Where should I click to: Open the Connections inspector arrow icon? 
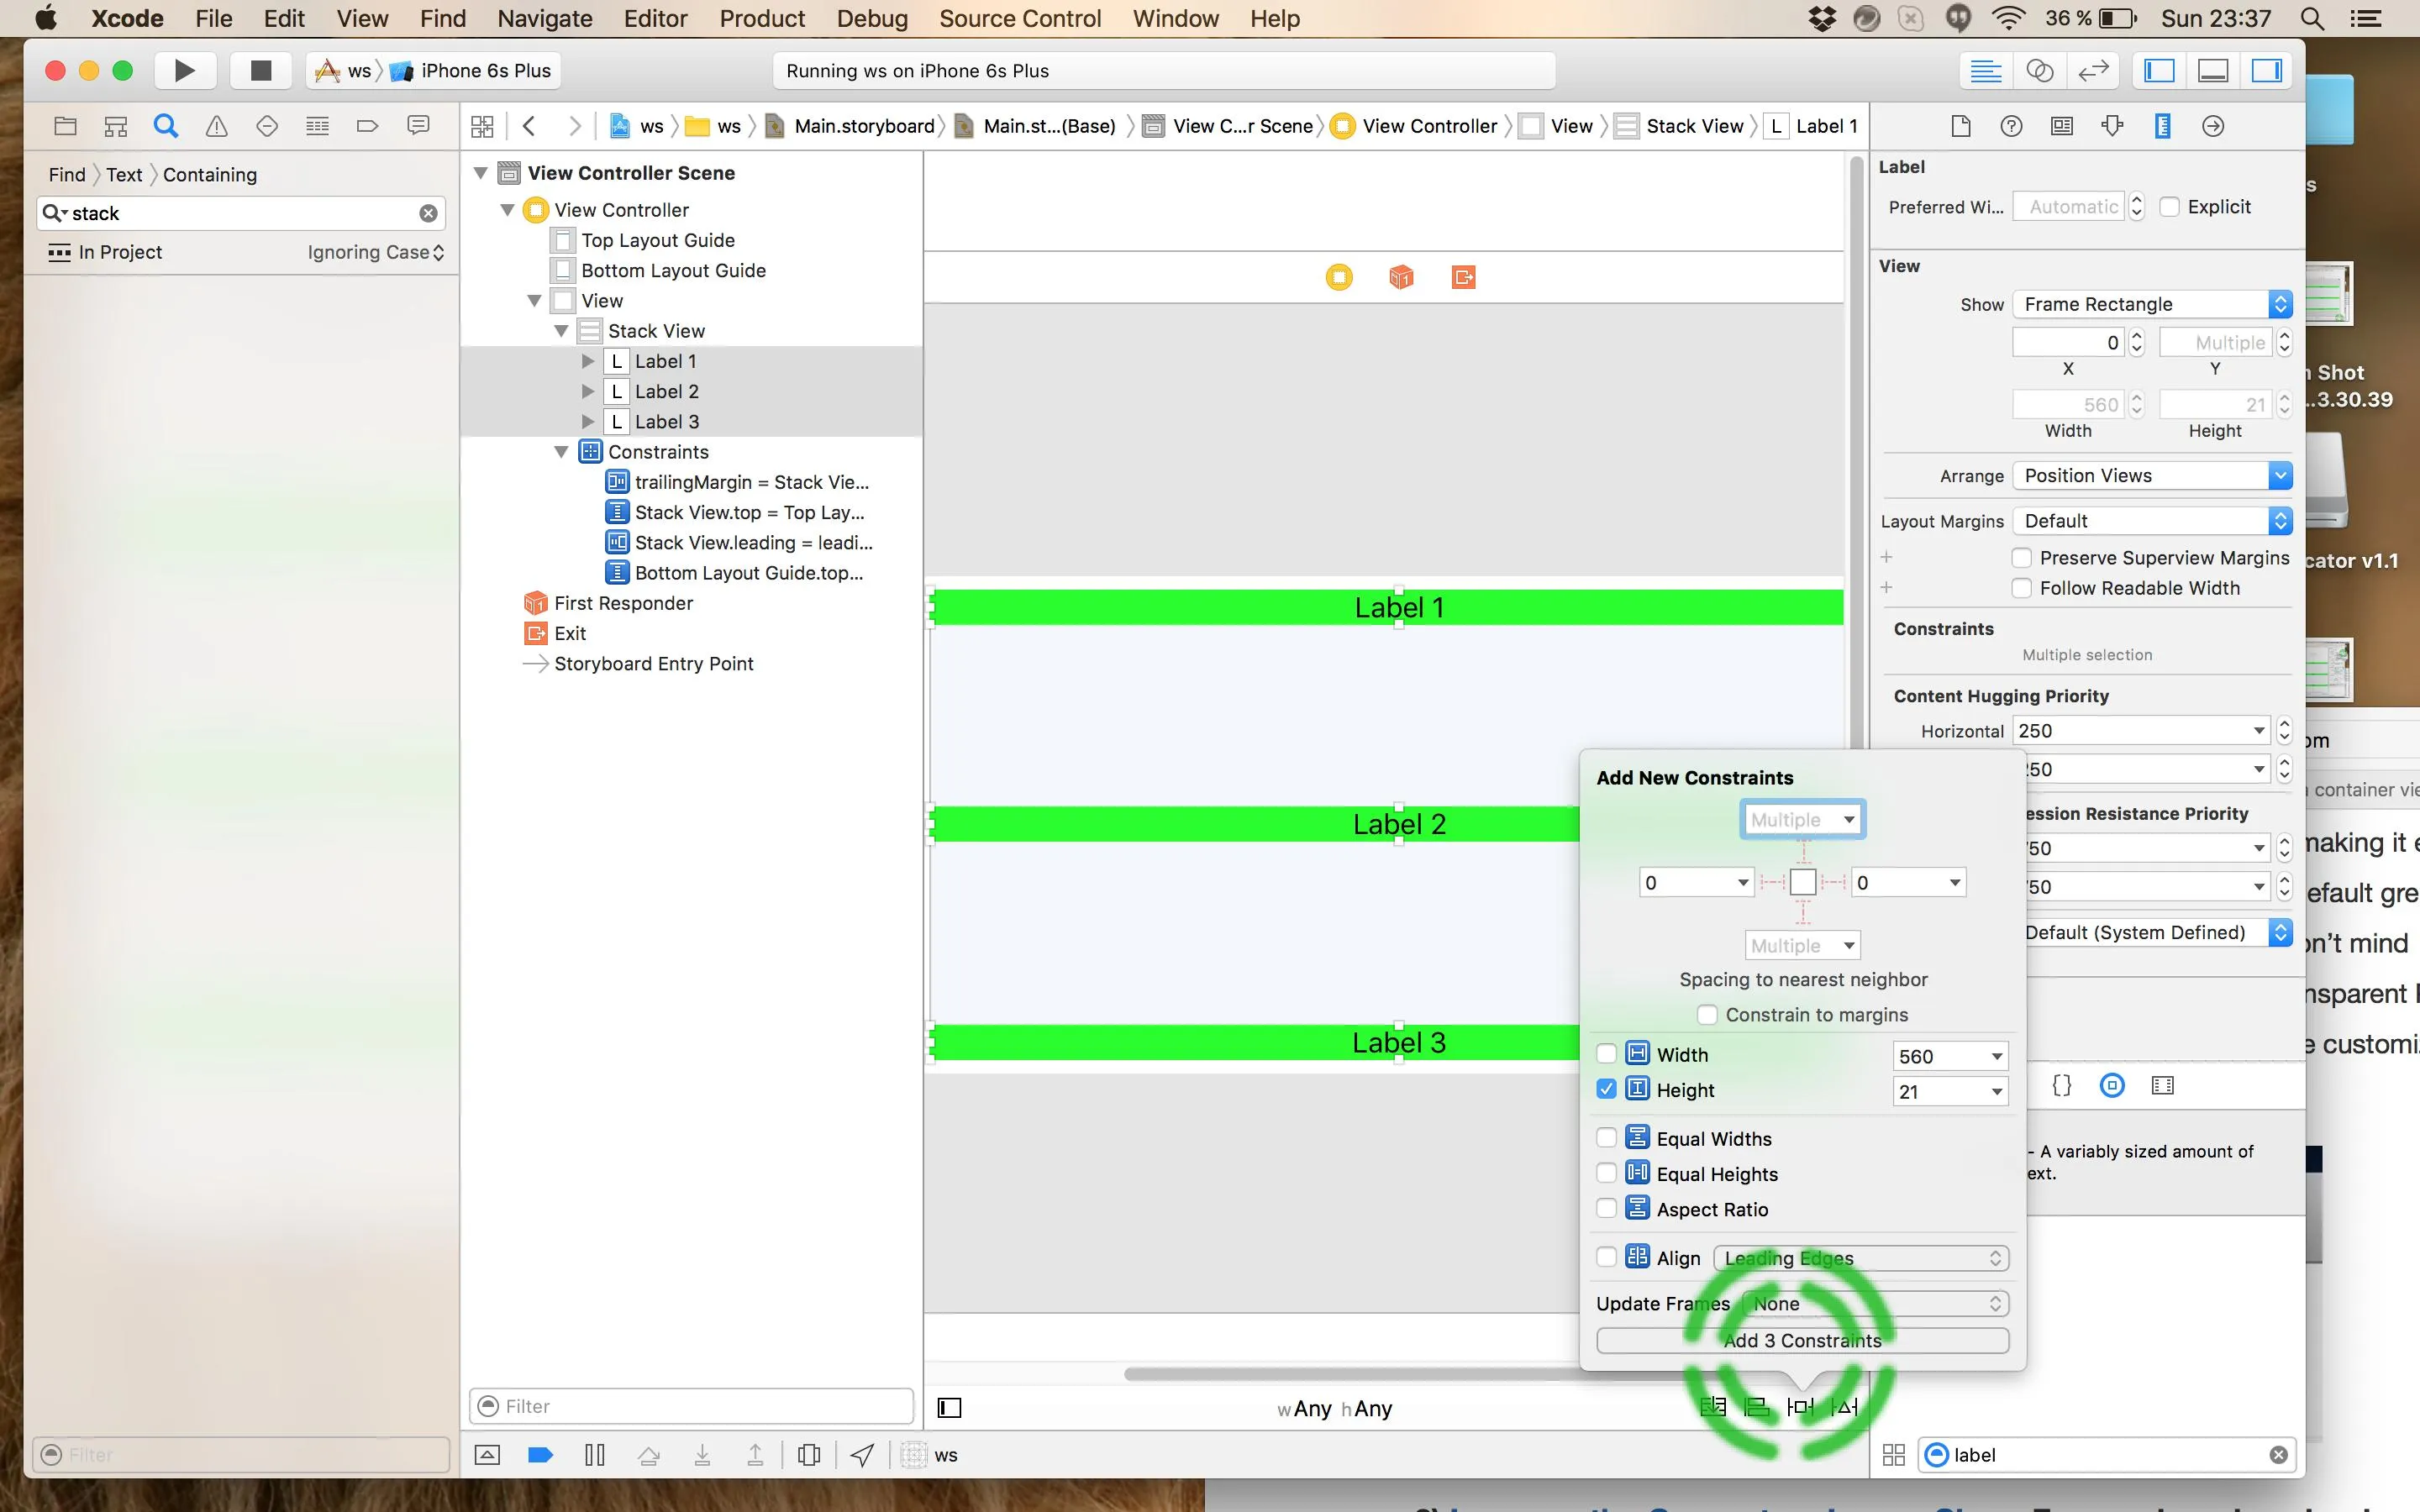tap(2213, 126)
